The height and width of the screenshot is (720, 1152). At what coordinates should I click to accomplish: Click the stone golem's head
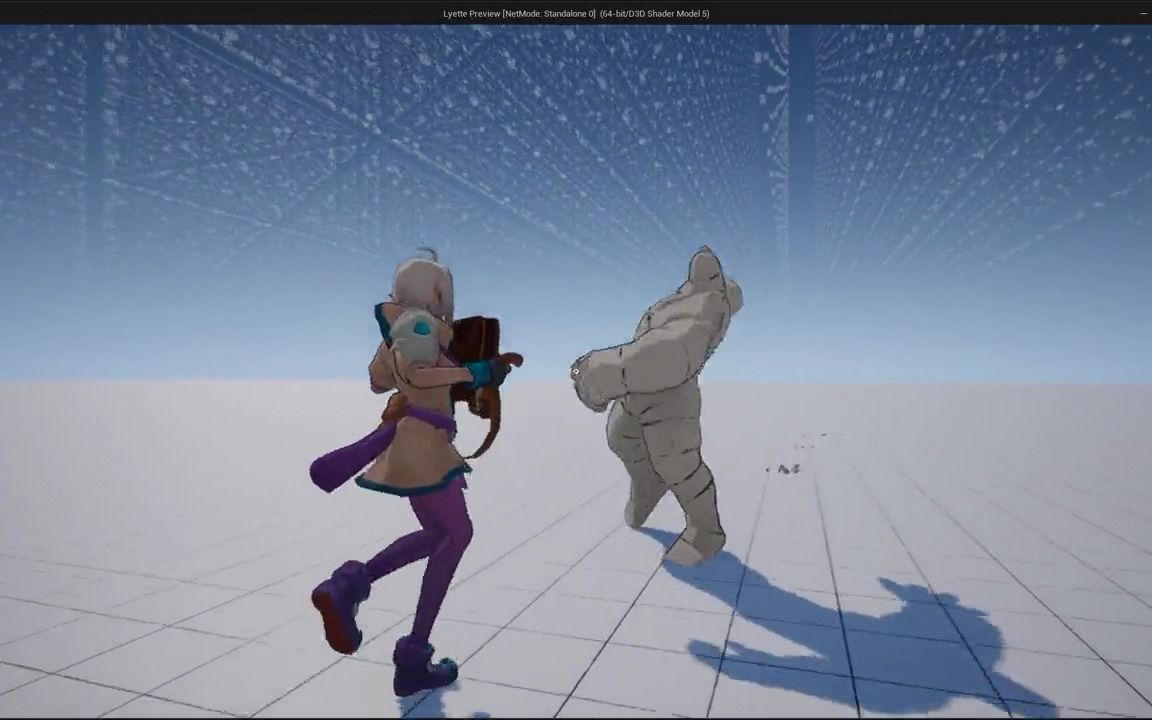coord(708,272)
